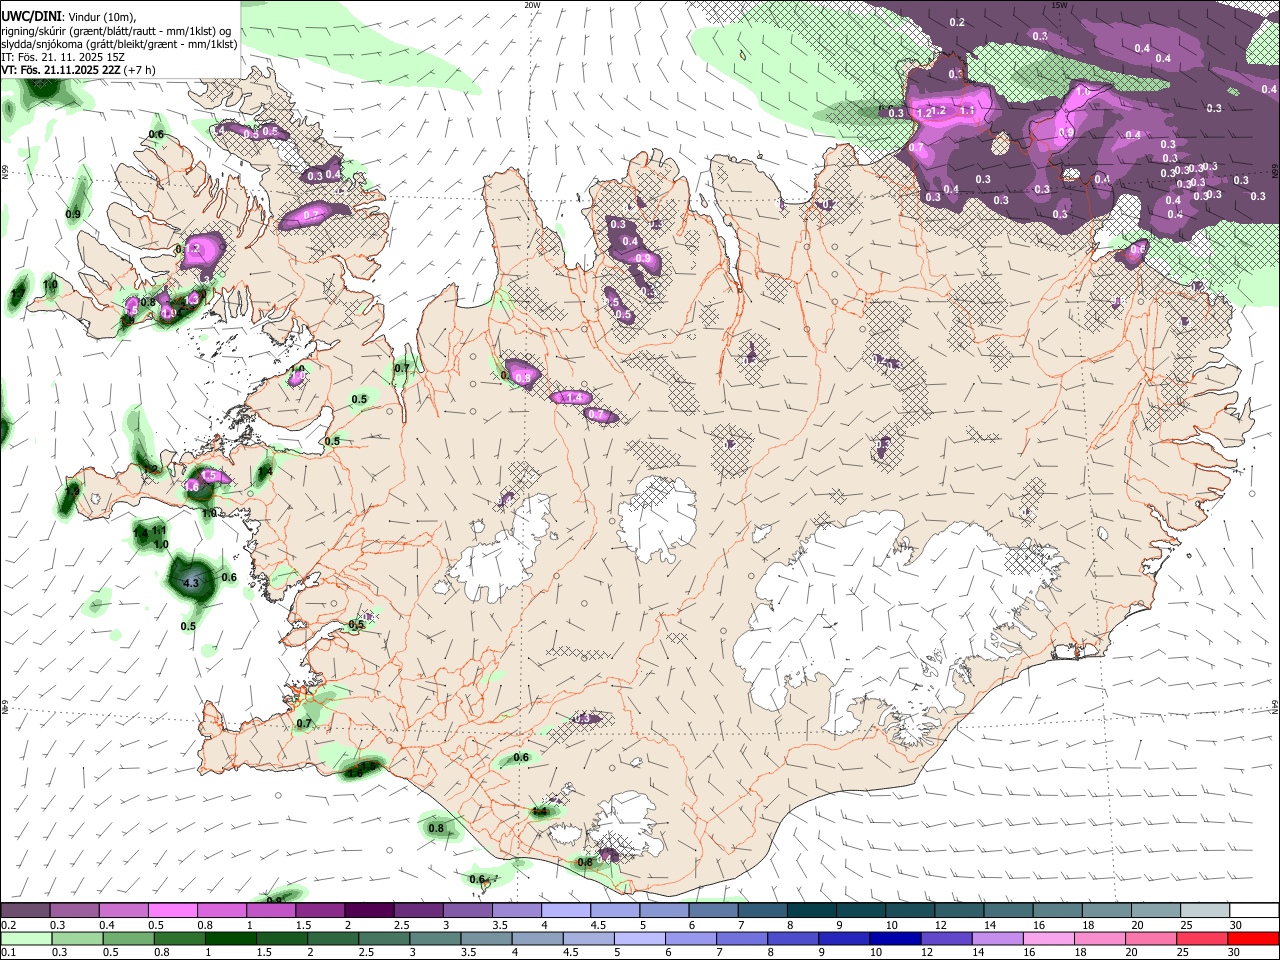Click the '4.3' rain value off the west coast
The width and height of the screenshot is (1280, 960).
pyautogui.click(x=192, y=582)
